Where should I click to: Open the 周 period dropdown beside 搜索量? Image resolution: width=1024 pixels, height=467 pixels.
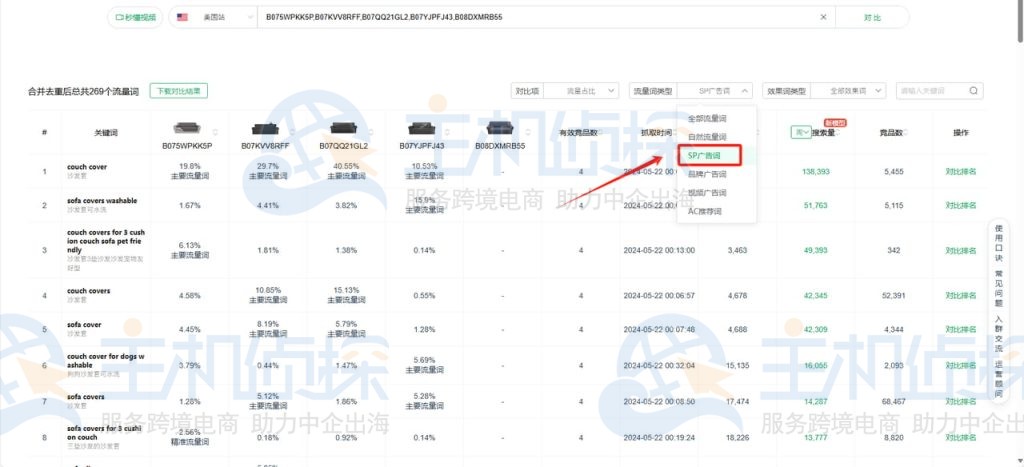click(x=801, y=133)
